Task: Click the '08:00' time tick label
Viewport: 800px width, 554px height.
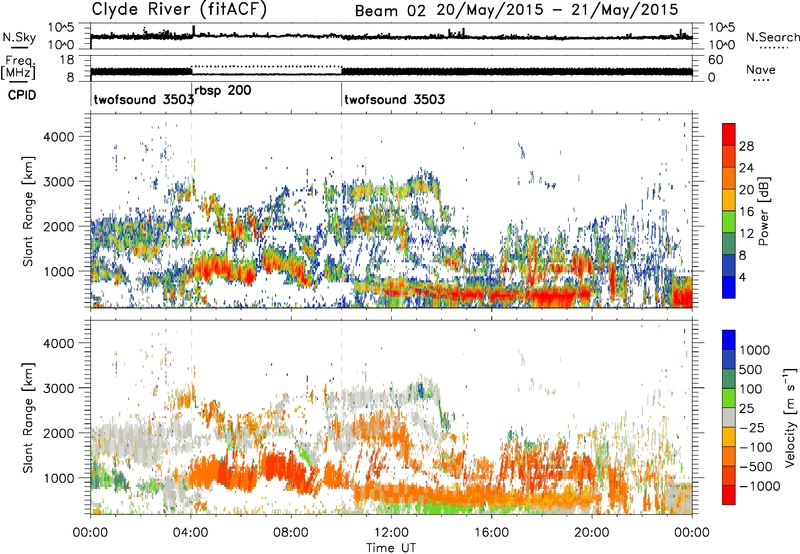Action: [x=291, y=533]
